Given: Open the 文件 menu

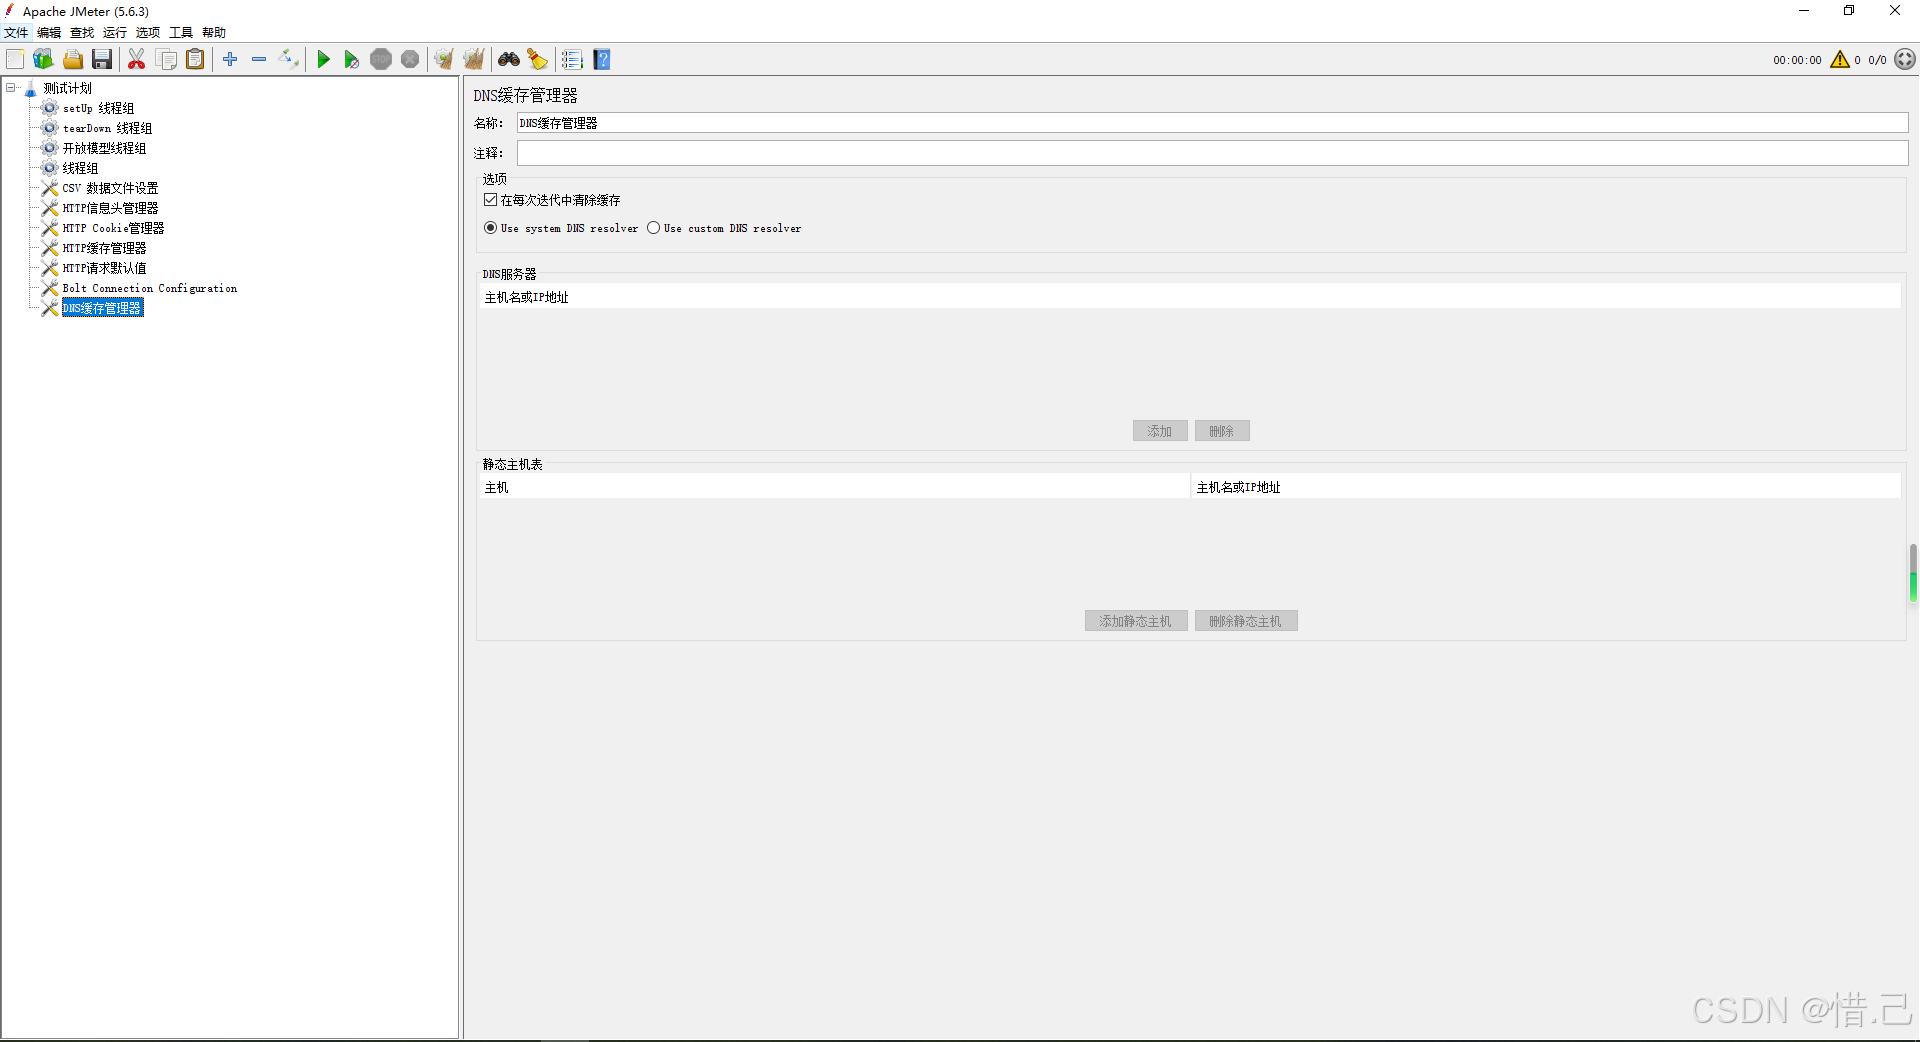Looking at the screenshot, I should click(x=16, y=33).
